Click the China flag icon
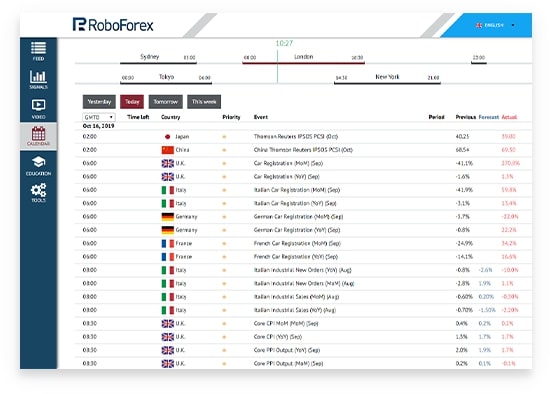Screen dimensions: 550x394 click(x=168, y=150)
